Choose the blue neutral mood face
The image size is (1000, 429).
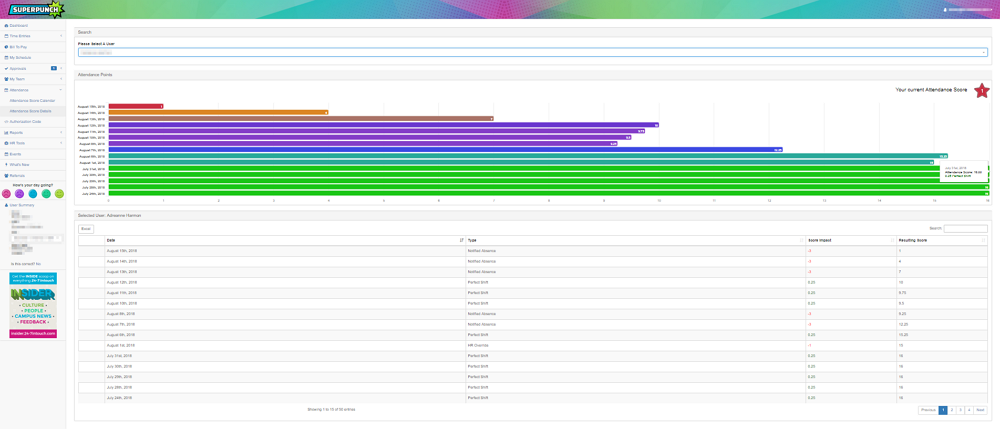[x=33, y=194]
